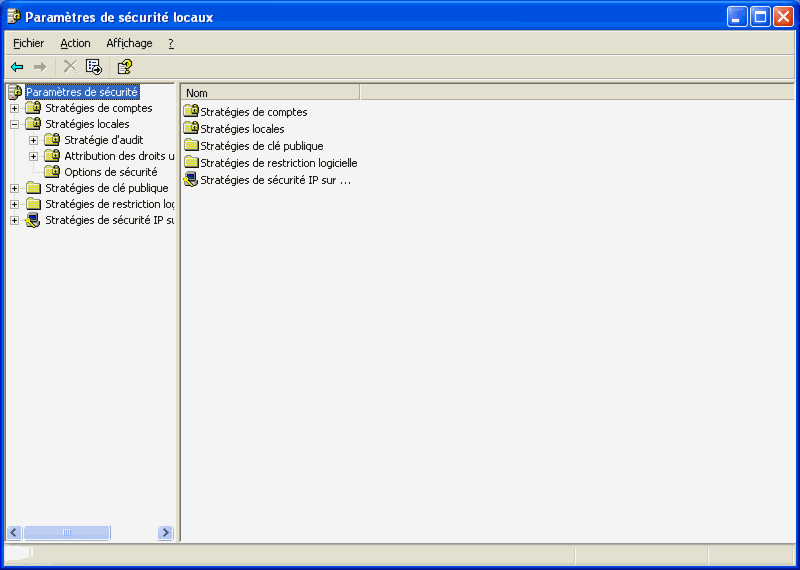Screen dimensions: 800x570
Task: Click the Forward arrow toolbar icon
Action: [40, 67]
